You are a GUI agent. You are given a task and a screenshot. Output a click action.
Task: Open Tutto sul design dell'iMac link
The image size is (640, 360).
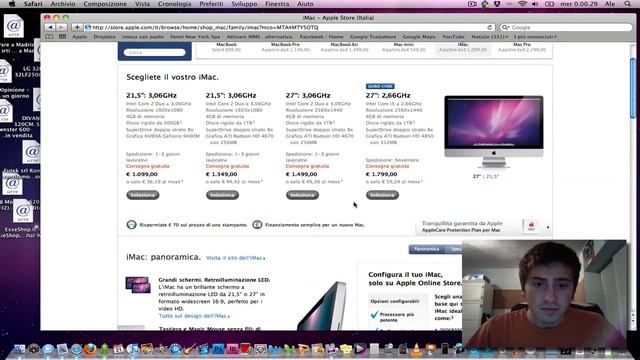[194, 316]
